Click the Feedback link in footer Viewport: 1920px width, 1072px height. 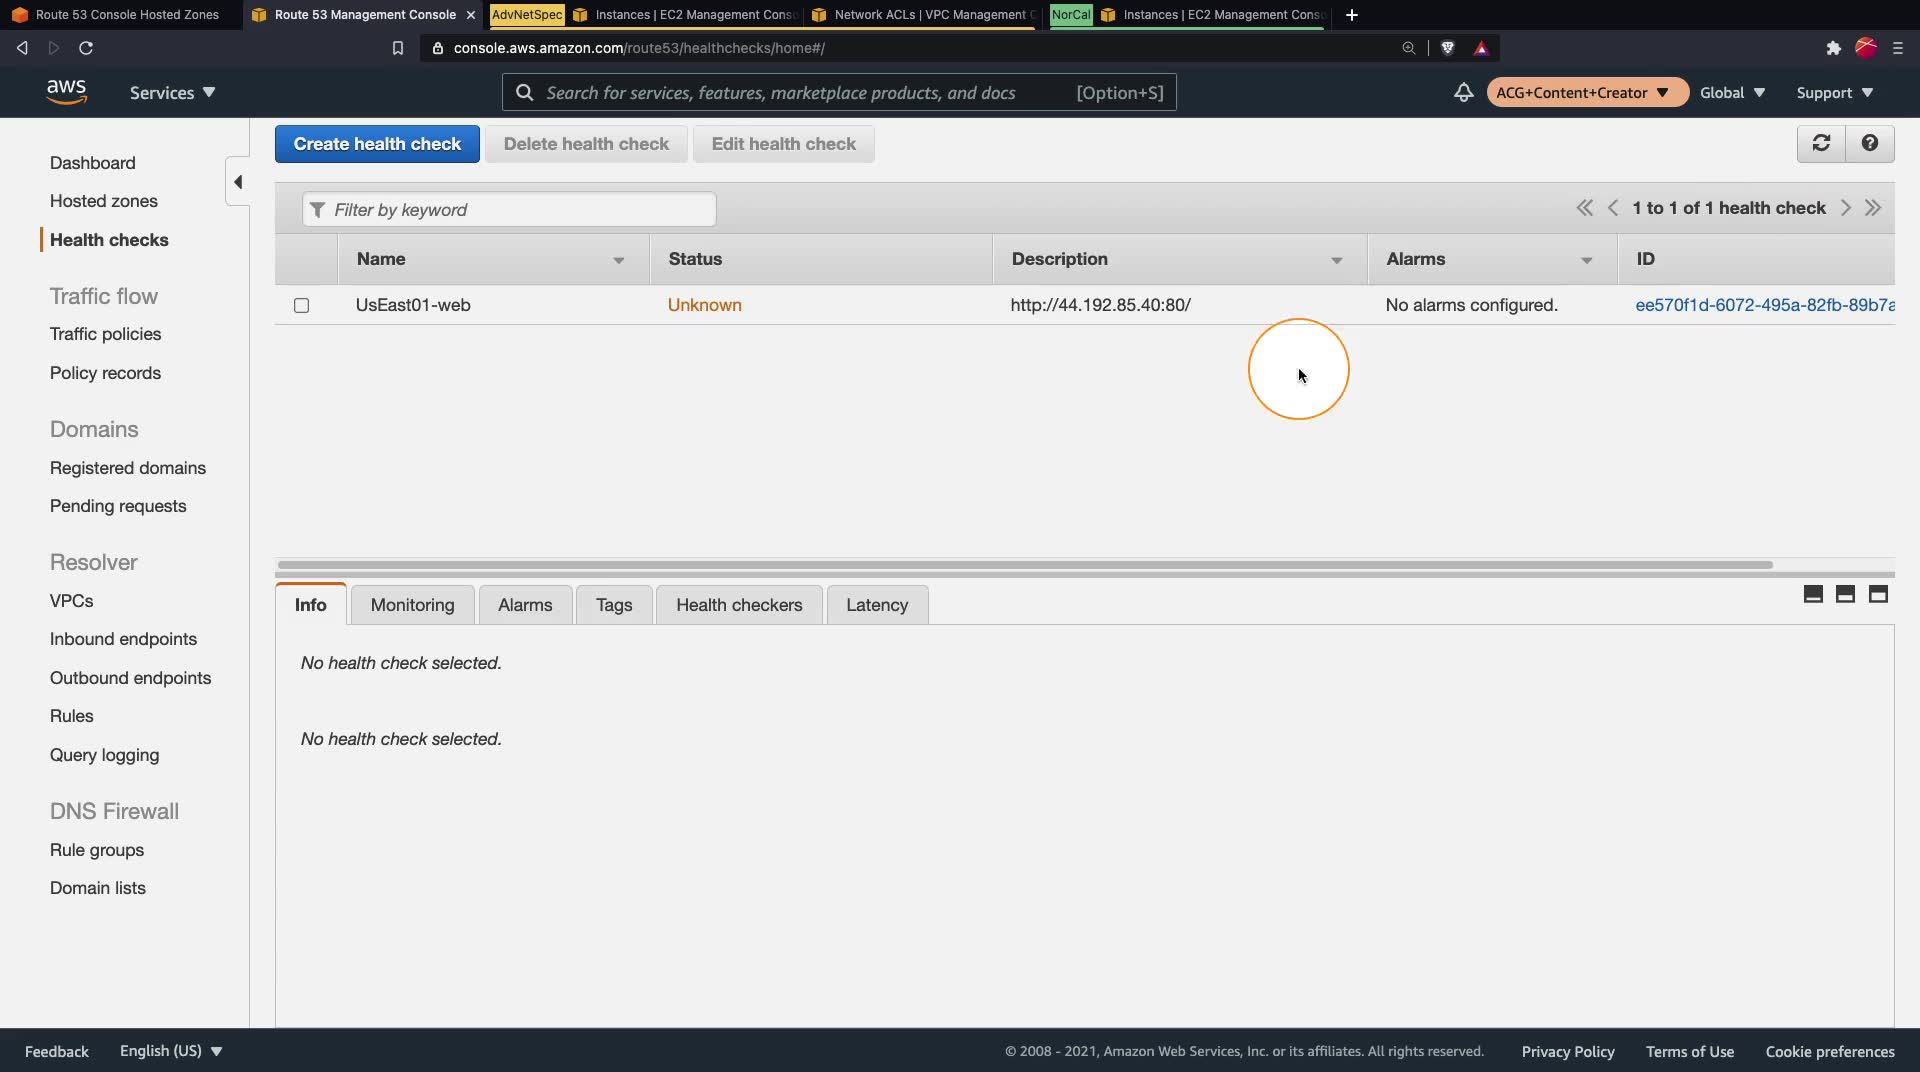tap(57, 1051)
